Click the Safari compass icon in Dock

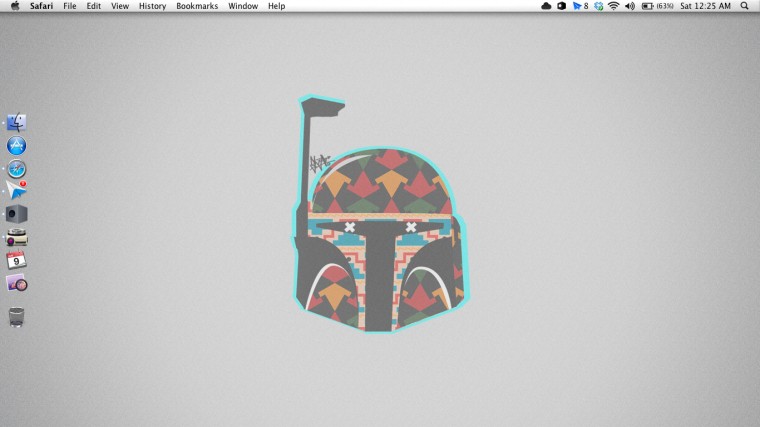pos(16,169)
